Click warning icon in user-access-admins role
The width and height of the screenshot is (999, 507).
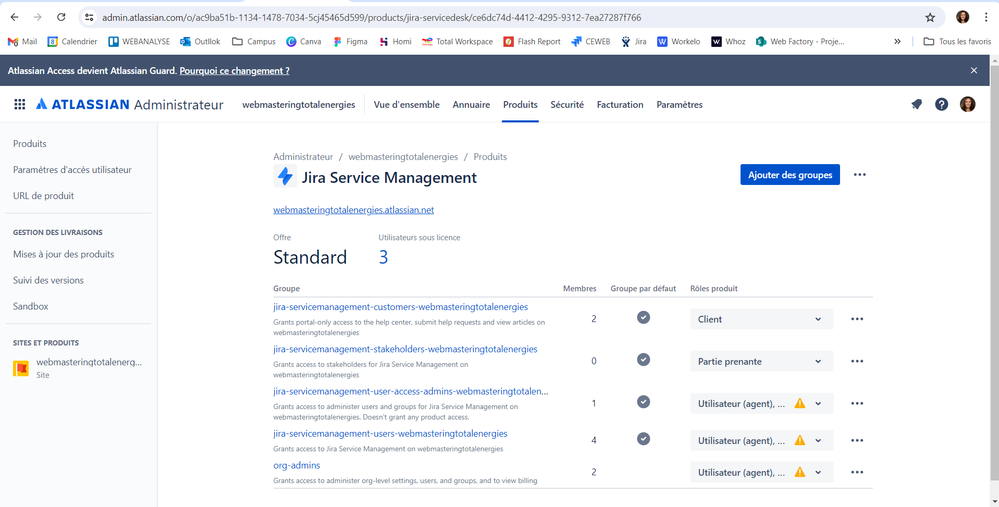(800, 403)
